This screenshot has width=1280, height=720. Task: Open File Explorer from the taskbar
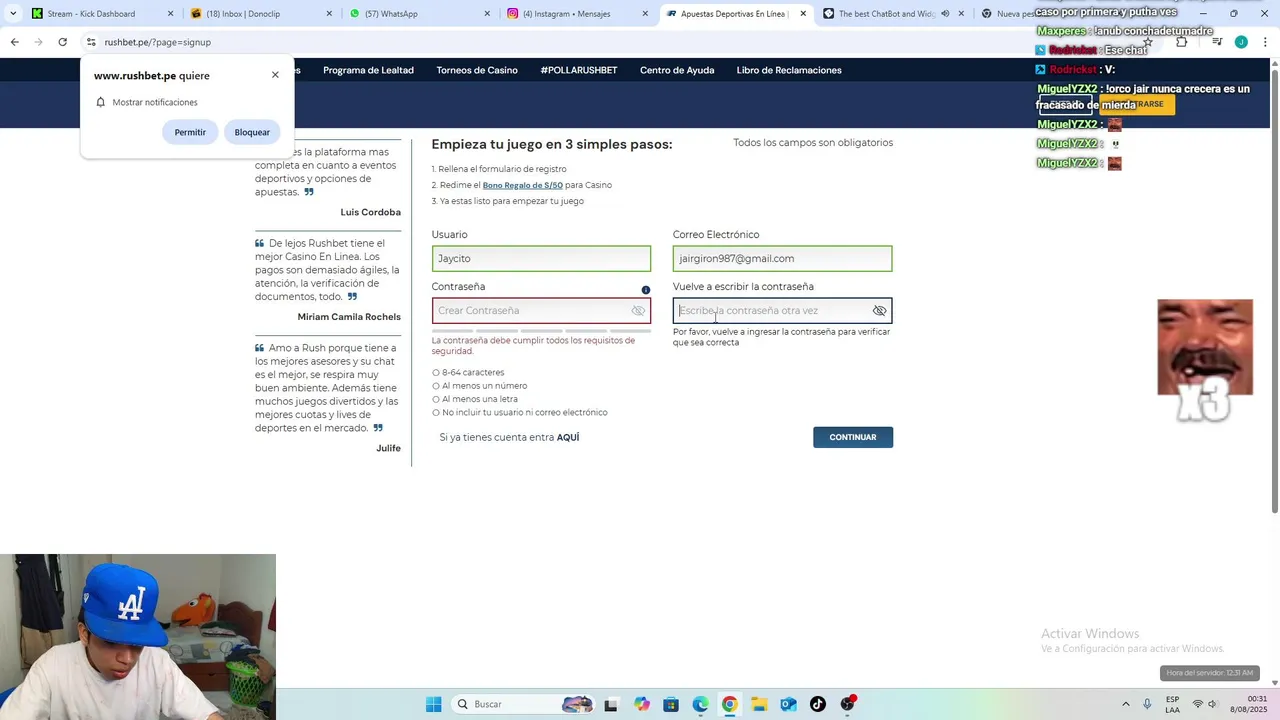click(x=759, y=704)
